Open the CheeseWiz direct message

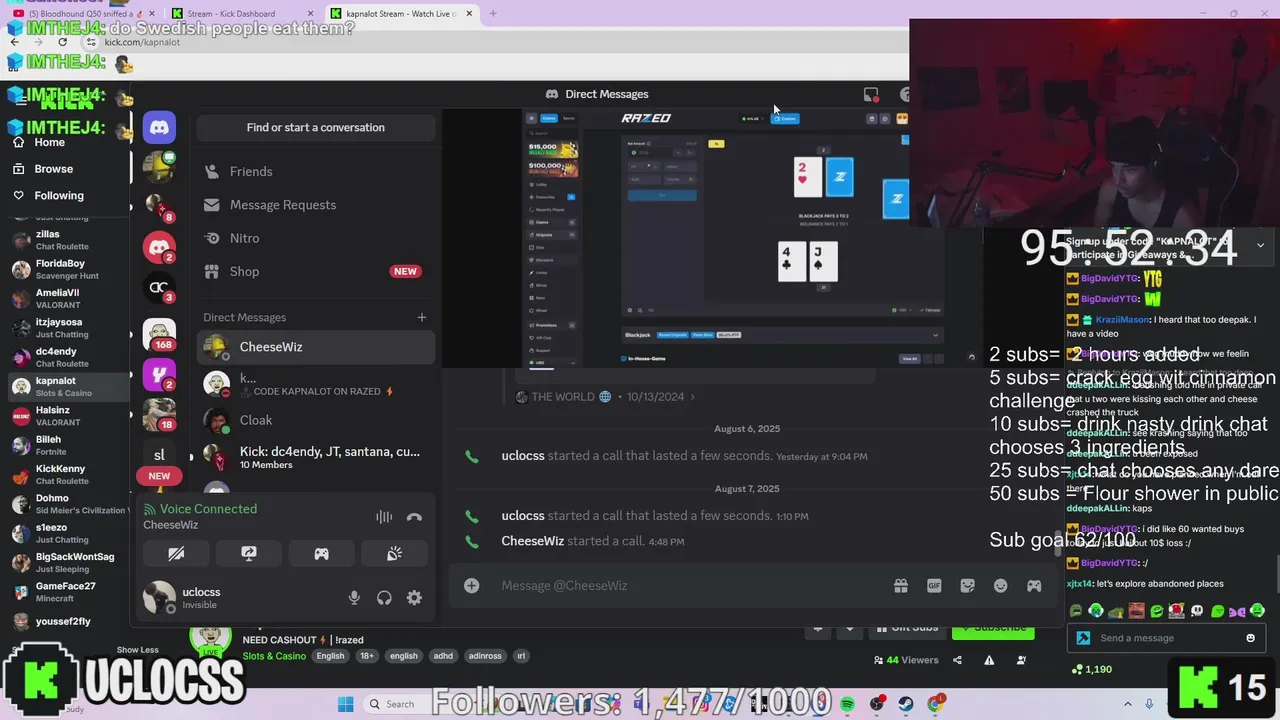tap(315, 347)
